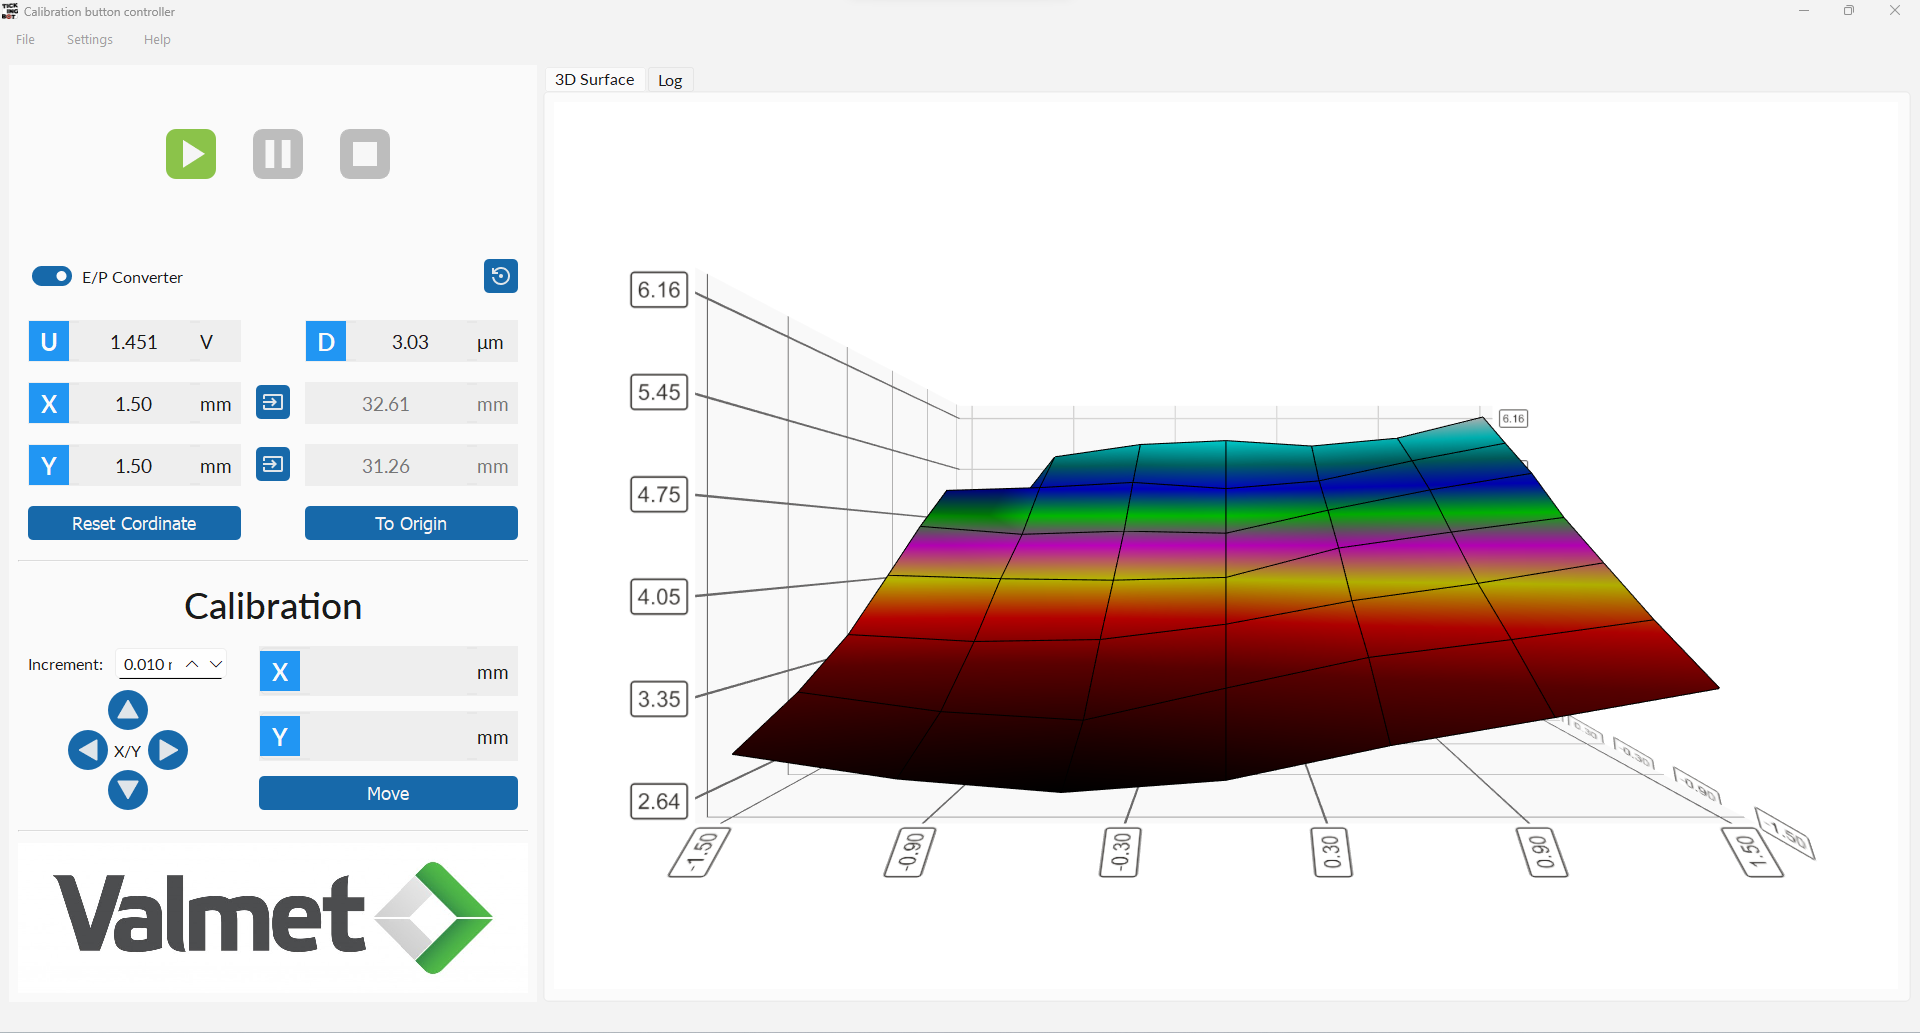Screen dimensions: 1920x1033
Task: Click the left arrow jog button
Action: point(88,750)
